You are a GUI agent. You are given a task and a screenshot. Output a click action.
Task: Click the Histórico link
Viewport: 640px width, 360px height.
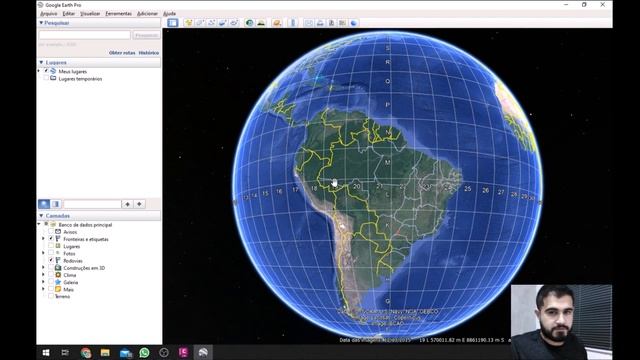pyautogui.click(x=149, y=53)
